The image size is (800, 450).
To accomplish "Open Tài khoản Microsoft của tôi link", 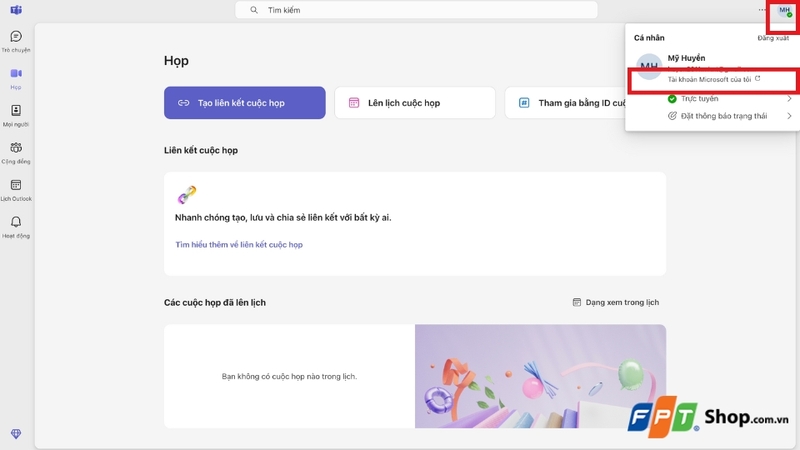I will (x=713, y=78).
